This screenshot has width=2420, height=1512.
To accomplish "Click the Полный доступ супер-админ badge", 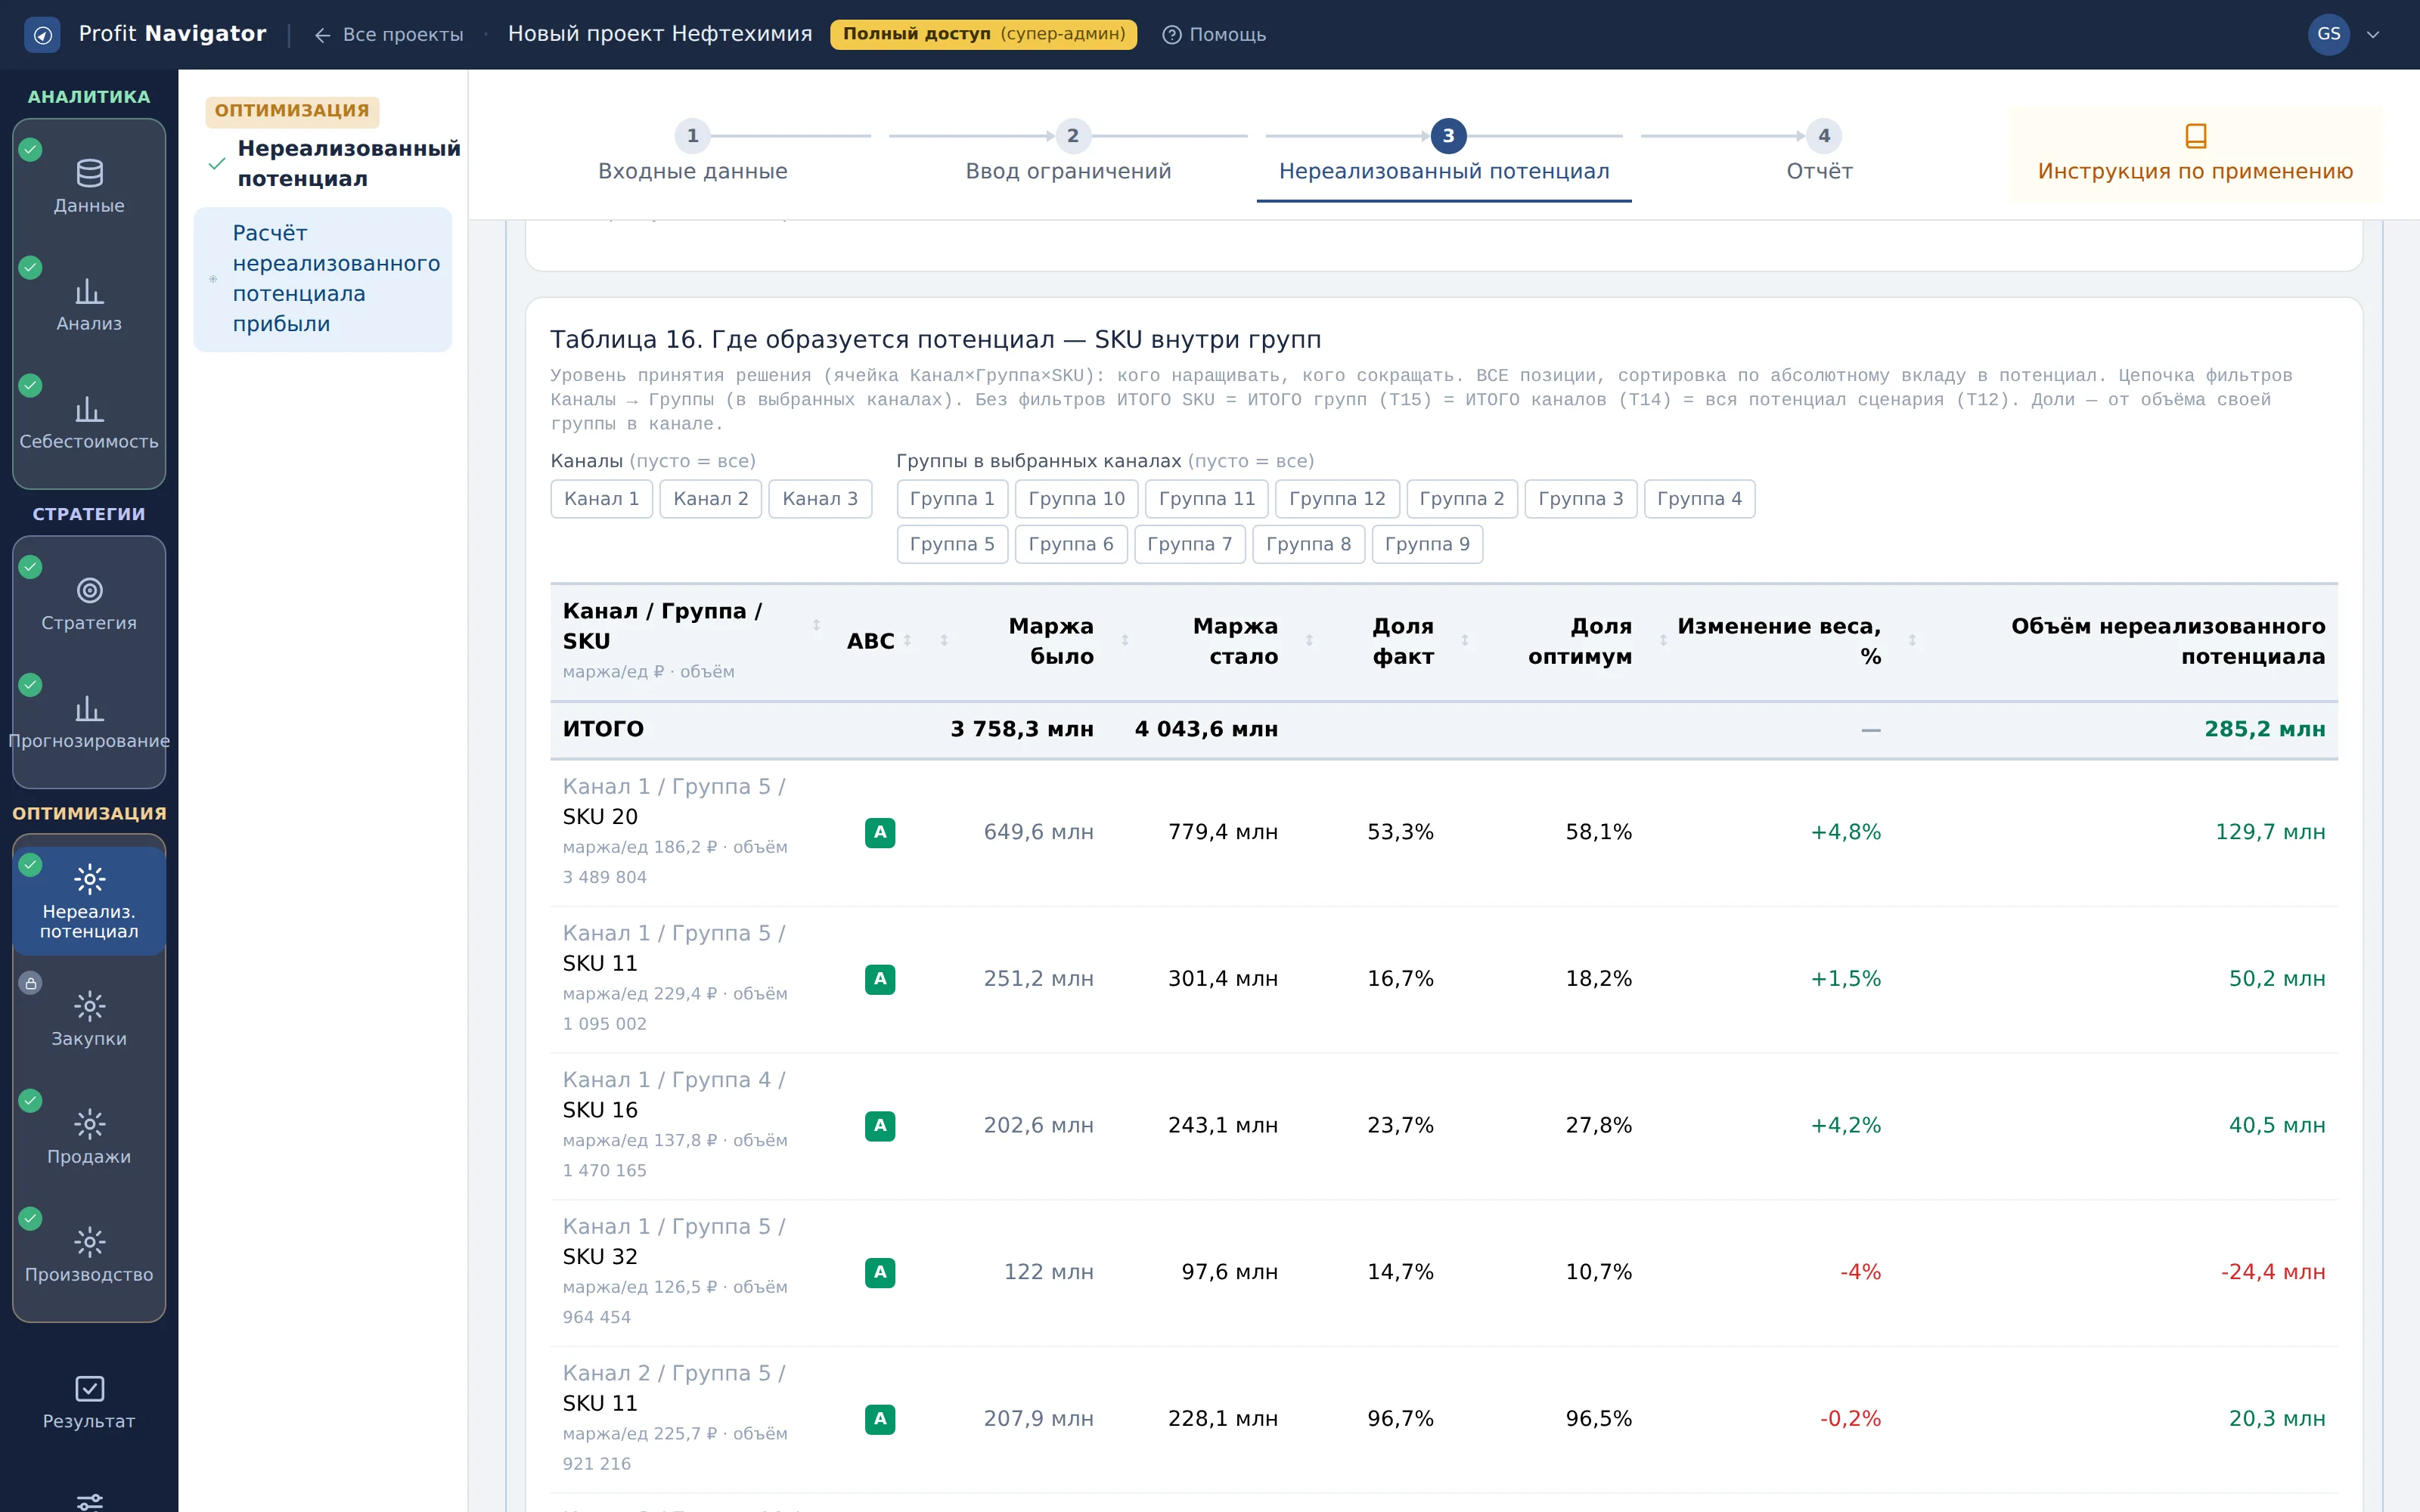I will point(983,35).
